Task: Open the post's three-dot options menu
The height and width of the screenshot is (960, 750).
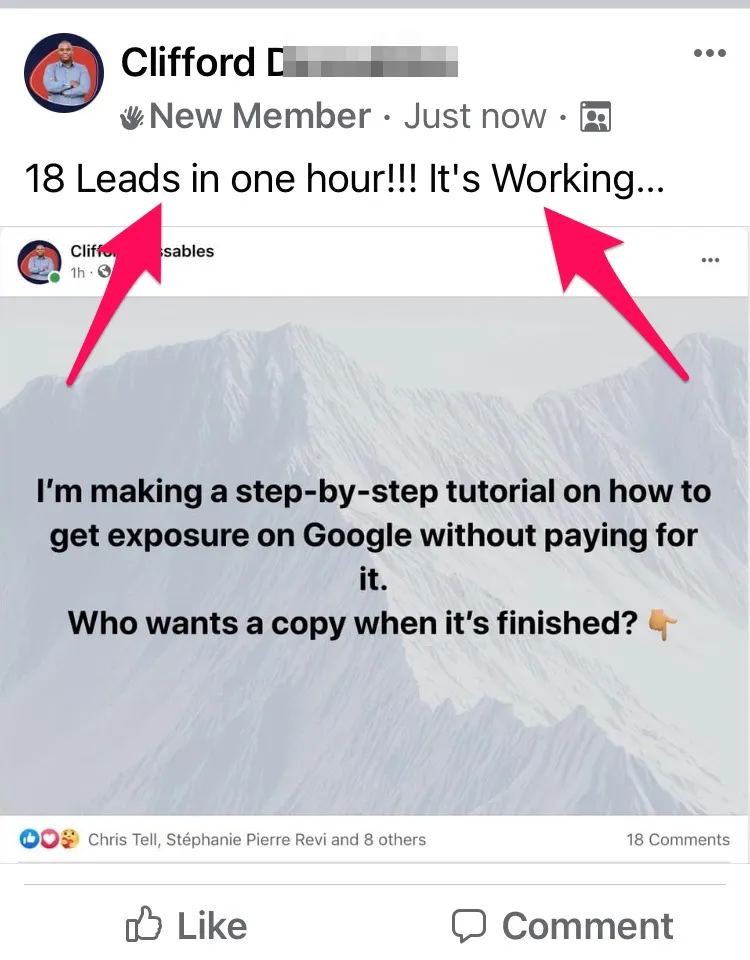Action: pyautogui.click(x=710, y=53)
